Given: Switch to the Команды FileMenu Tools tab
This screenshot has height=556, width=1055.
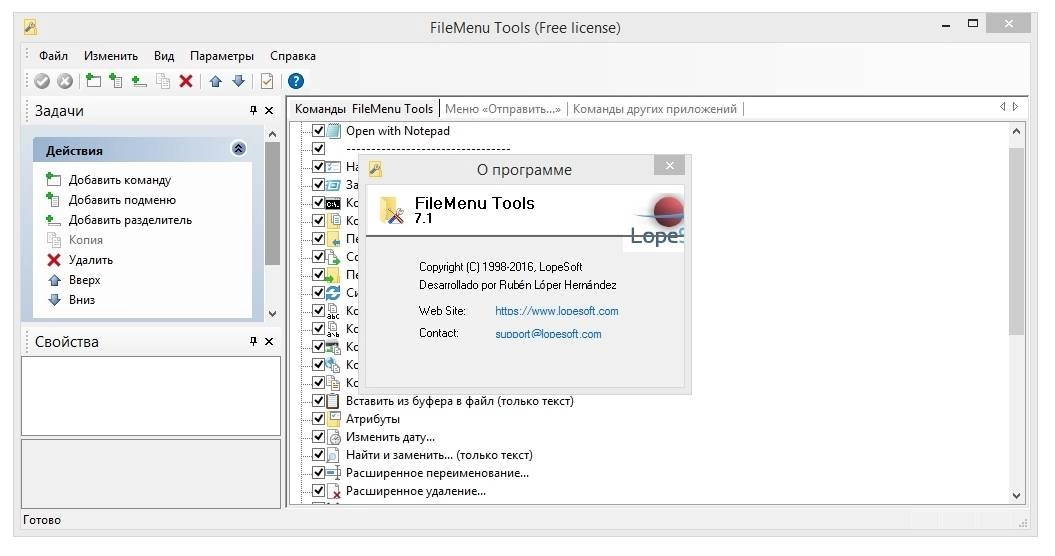Looking at the screenshot, I should pos(364,108).
